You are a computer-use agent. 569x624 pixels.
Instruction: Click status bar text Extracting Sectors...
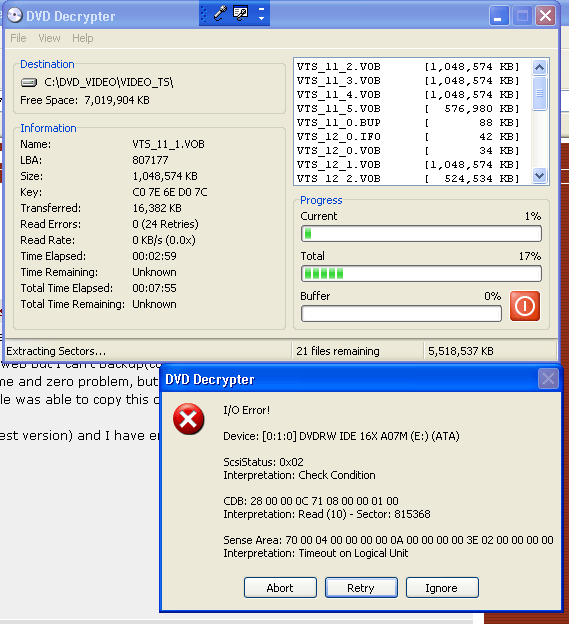[x=56, y=351]
